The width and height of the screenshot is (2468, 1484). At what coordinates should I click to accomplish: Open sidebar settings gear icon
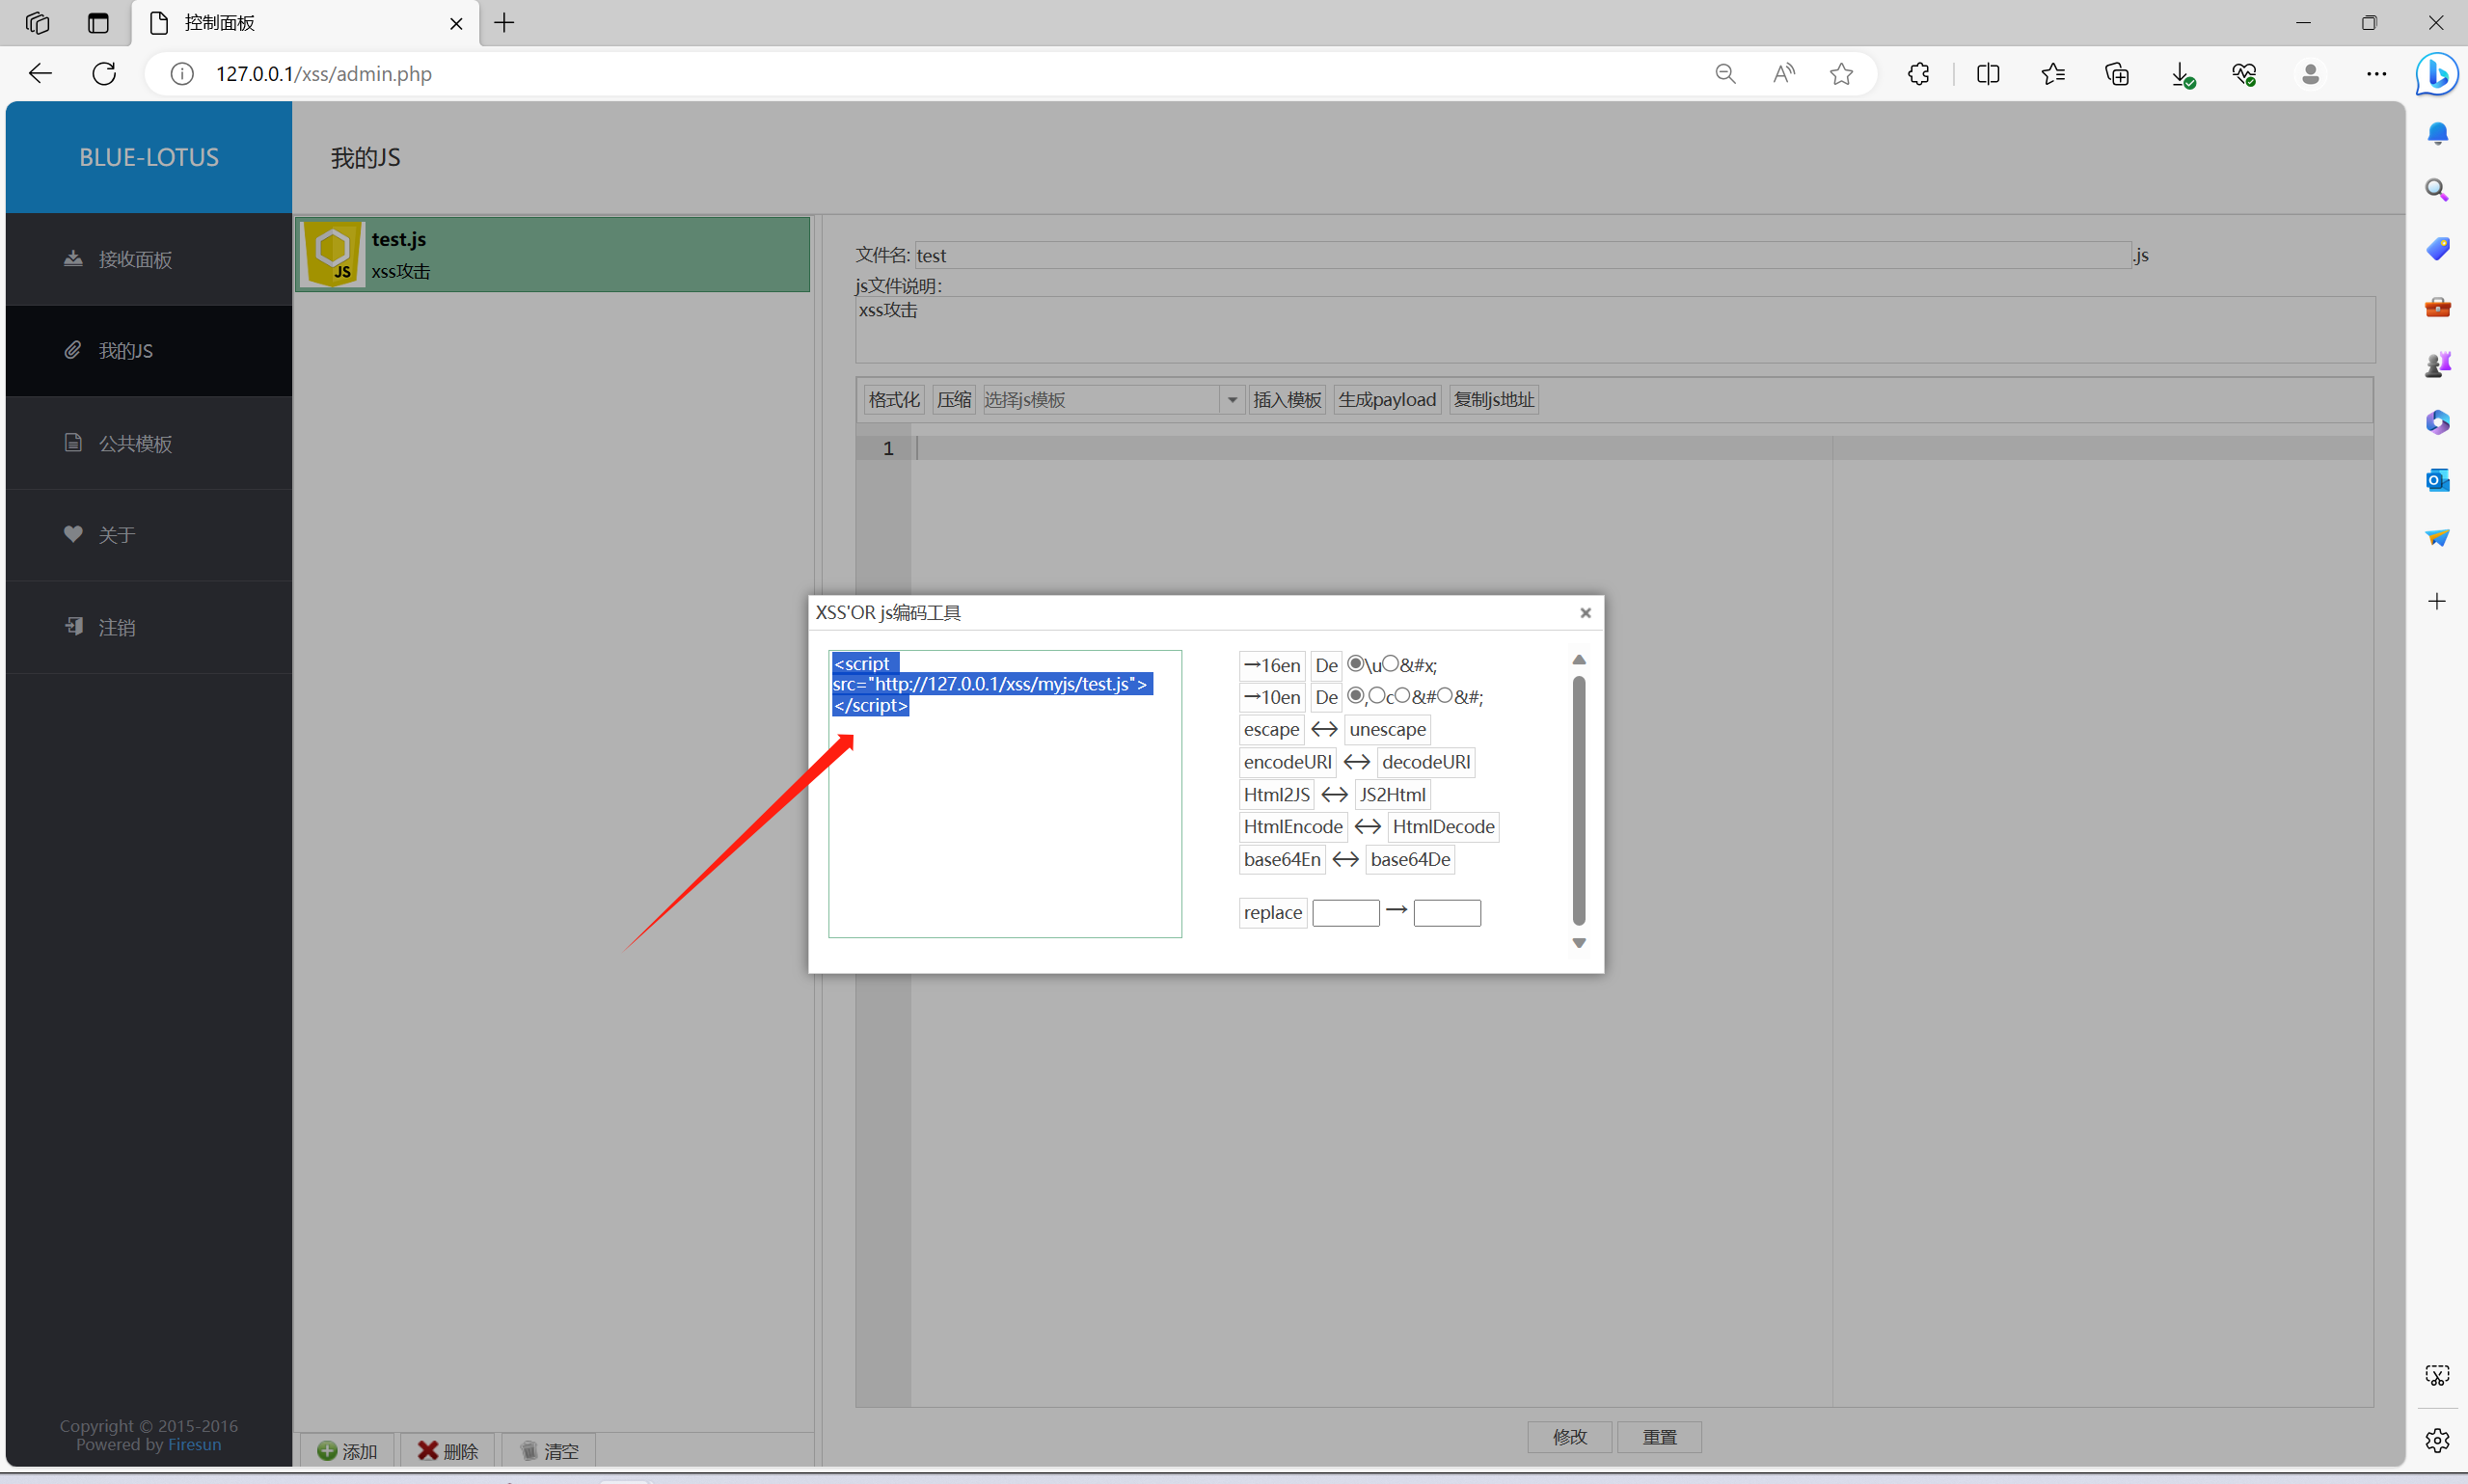click(x=2437, y=1440)
